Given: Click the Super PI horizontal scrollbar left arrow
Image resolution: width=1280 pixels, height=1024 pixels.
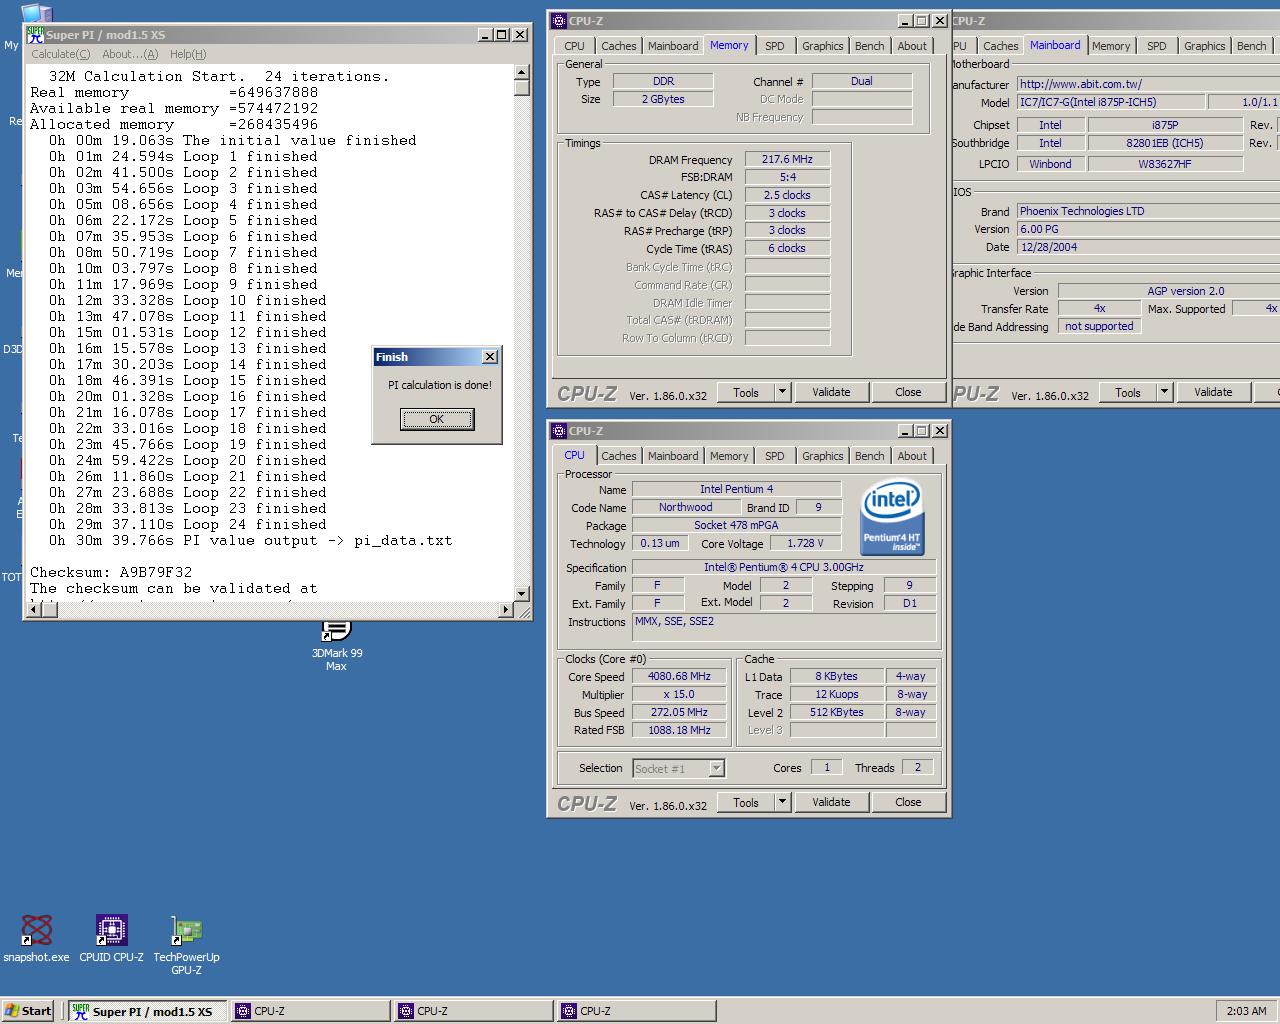Looking at the screenshot, I should (35, 610).
